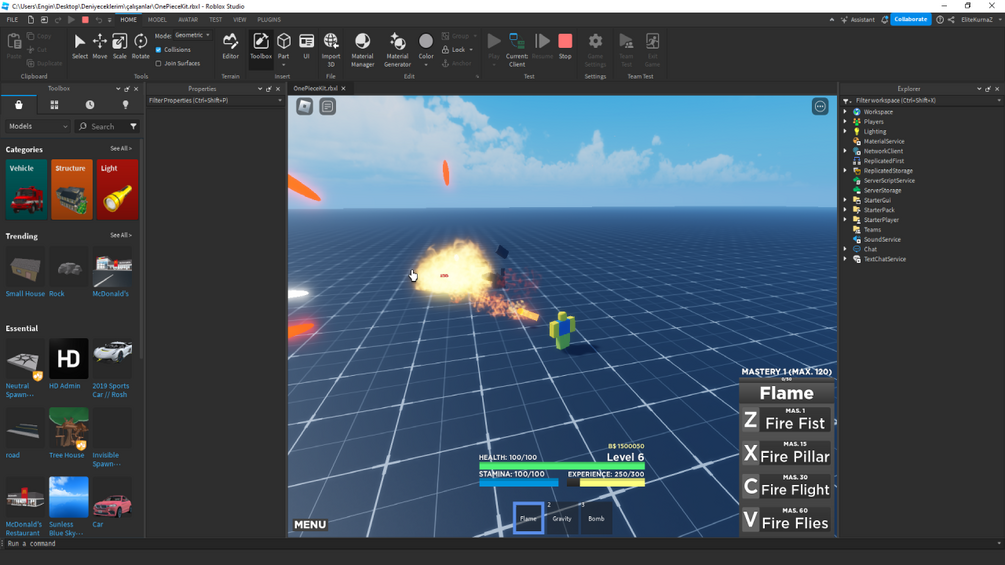1005x565 pixels.
Task: Open the chat icon in viewport
Action: pyautogui.click(x=328, y=106)
